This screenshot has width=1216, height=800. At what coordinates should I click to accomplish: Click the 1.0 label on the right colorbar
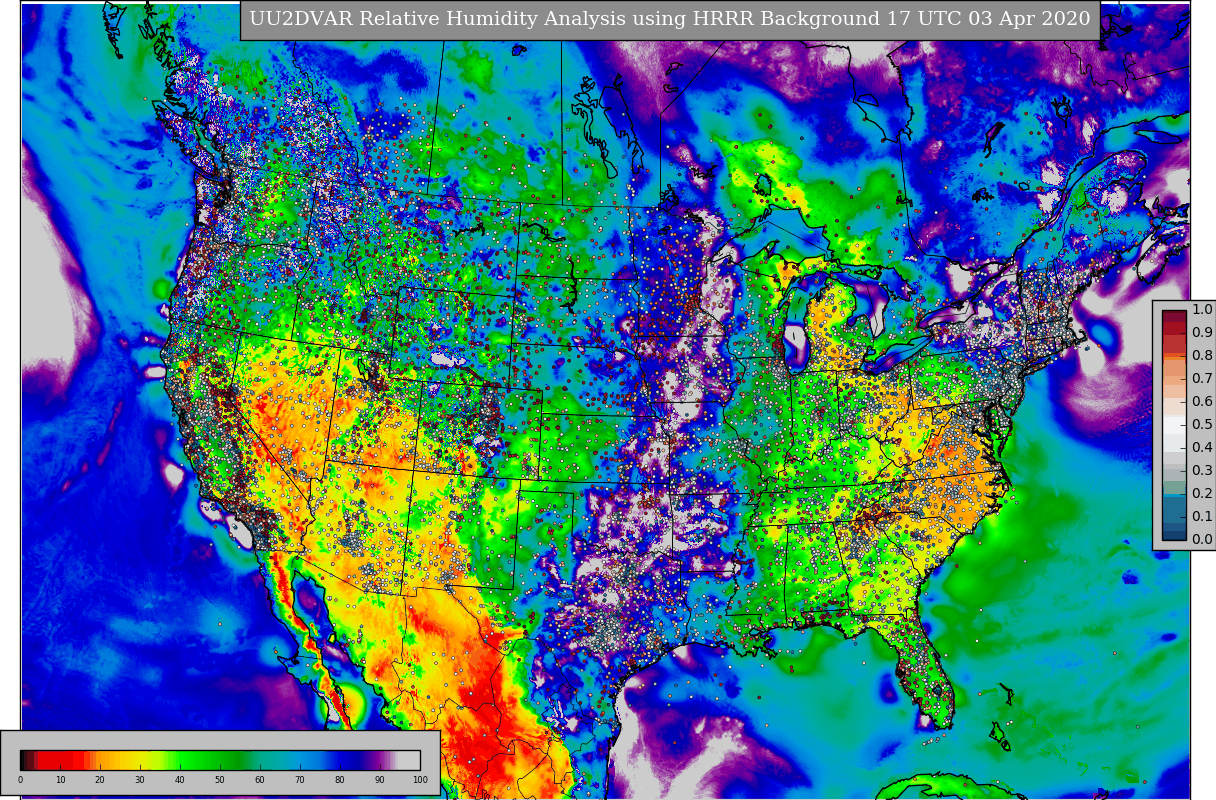(x=1202, y=309)
